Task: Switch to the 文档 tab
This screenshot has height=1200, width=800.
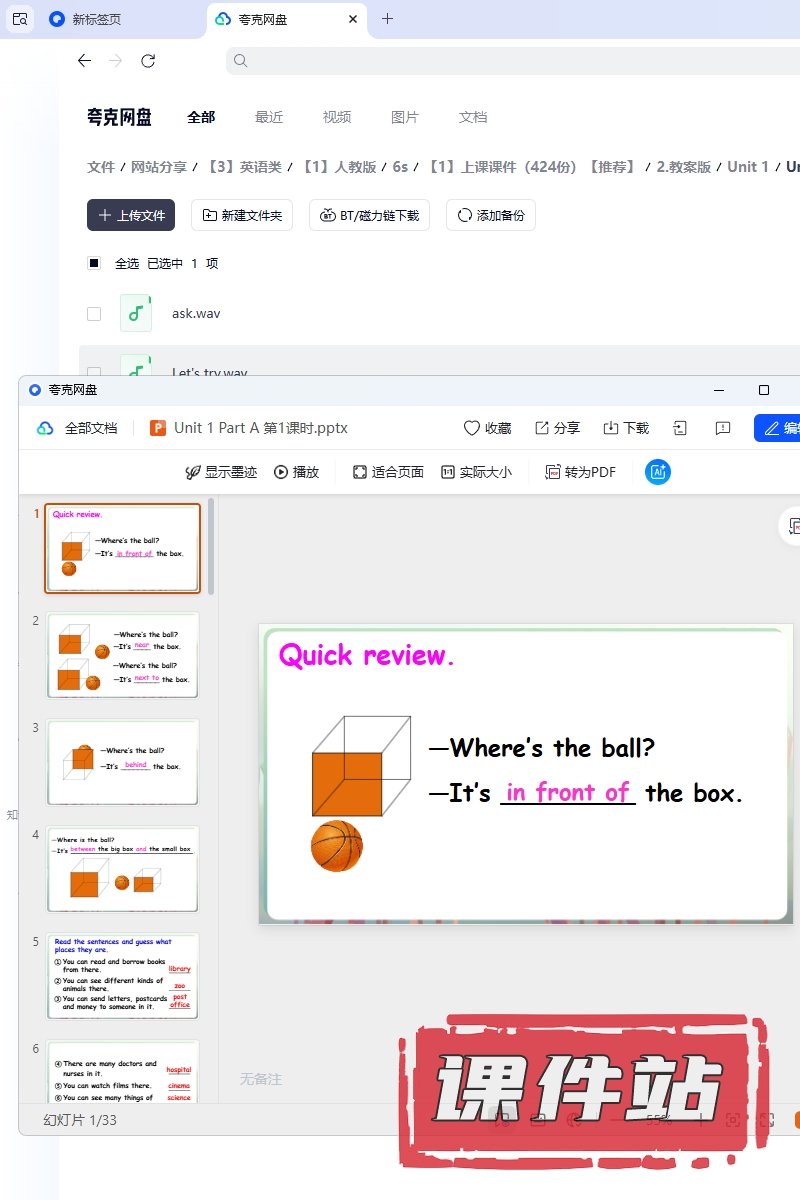Action: click(473, 117)
